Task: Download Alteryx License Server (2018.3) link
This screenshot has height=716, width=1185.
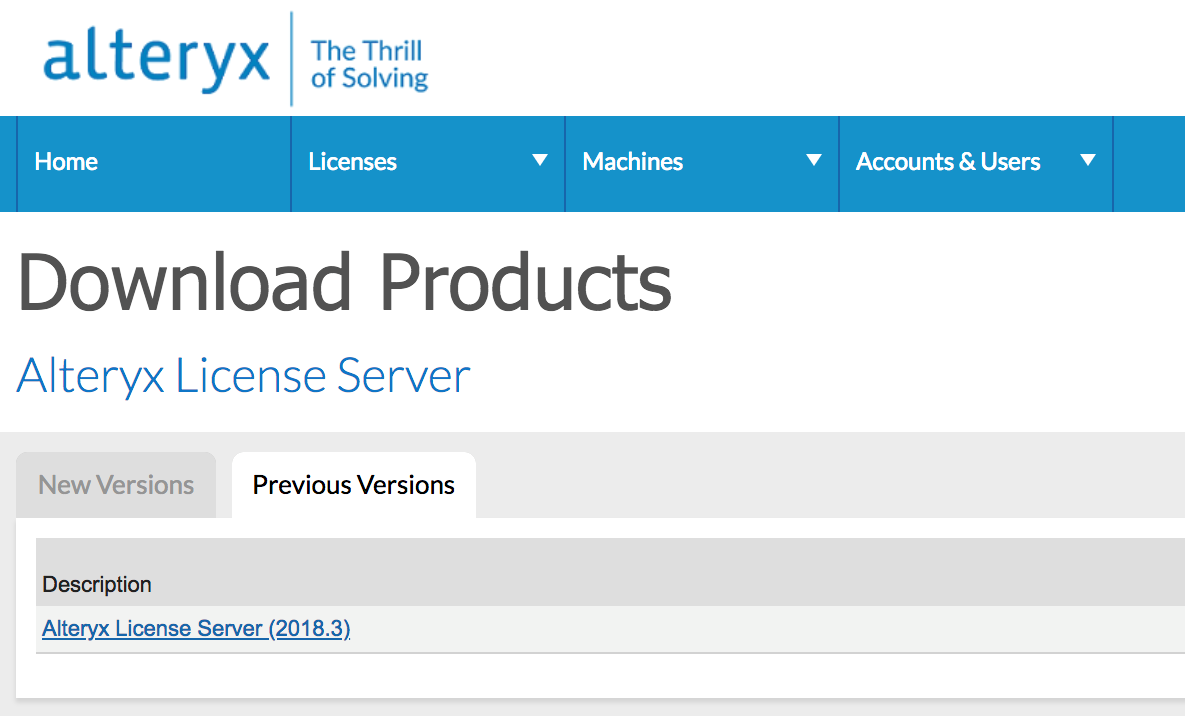Action: click(x=196, y=629)
